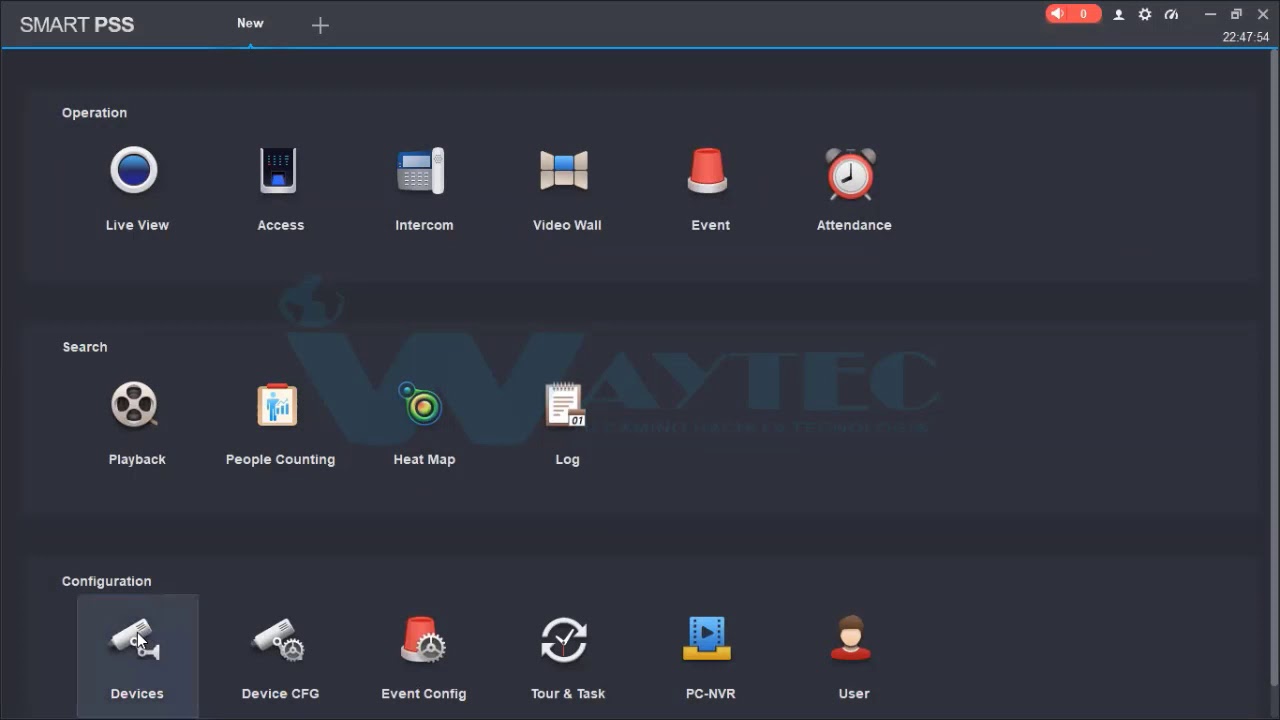Open the Heat Map module

pos(424,423)
